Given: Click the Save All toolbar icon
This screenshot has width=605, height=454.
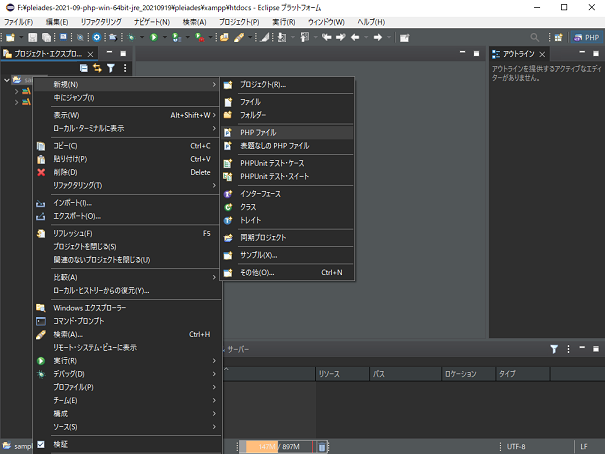Looking at the screenshot, I should pos(46,37).
